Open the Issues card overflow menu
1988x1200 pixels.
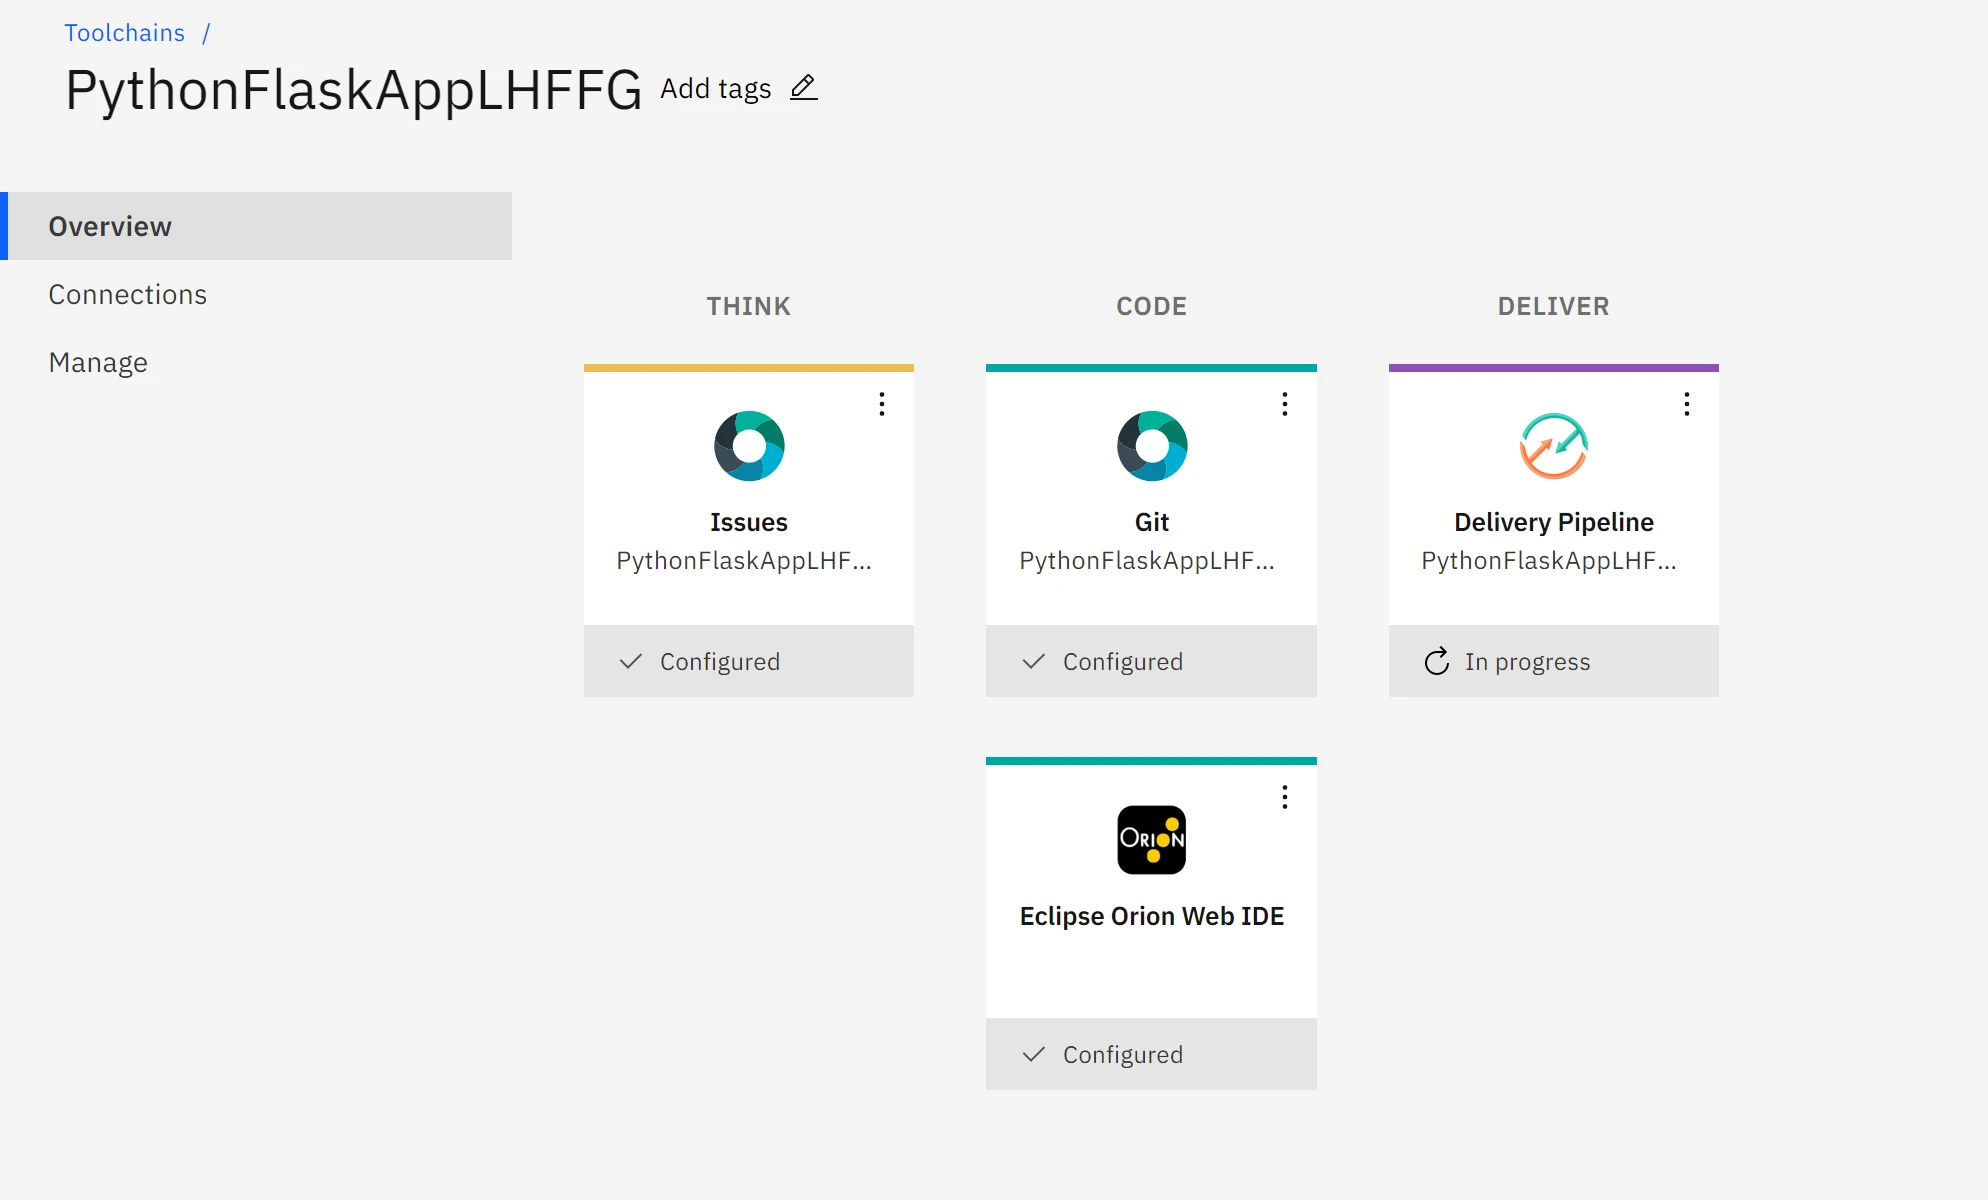coord(882,404)
